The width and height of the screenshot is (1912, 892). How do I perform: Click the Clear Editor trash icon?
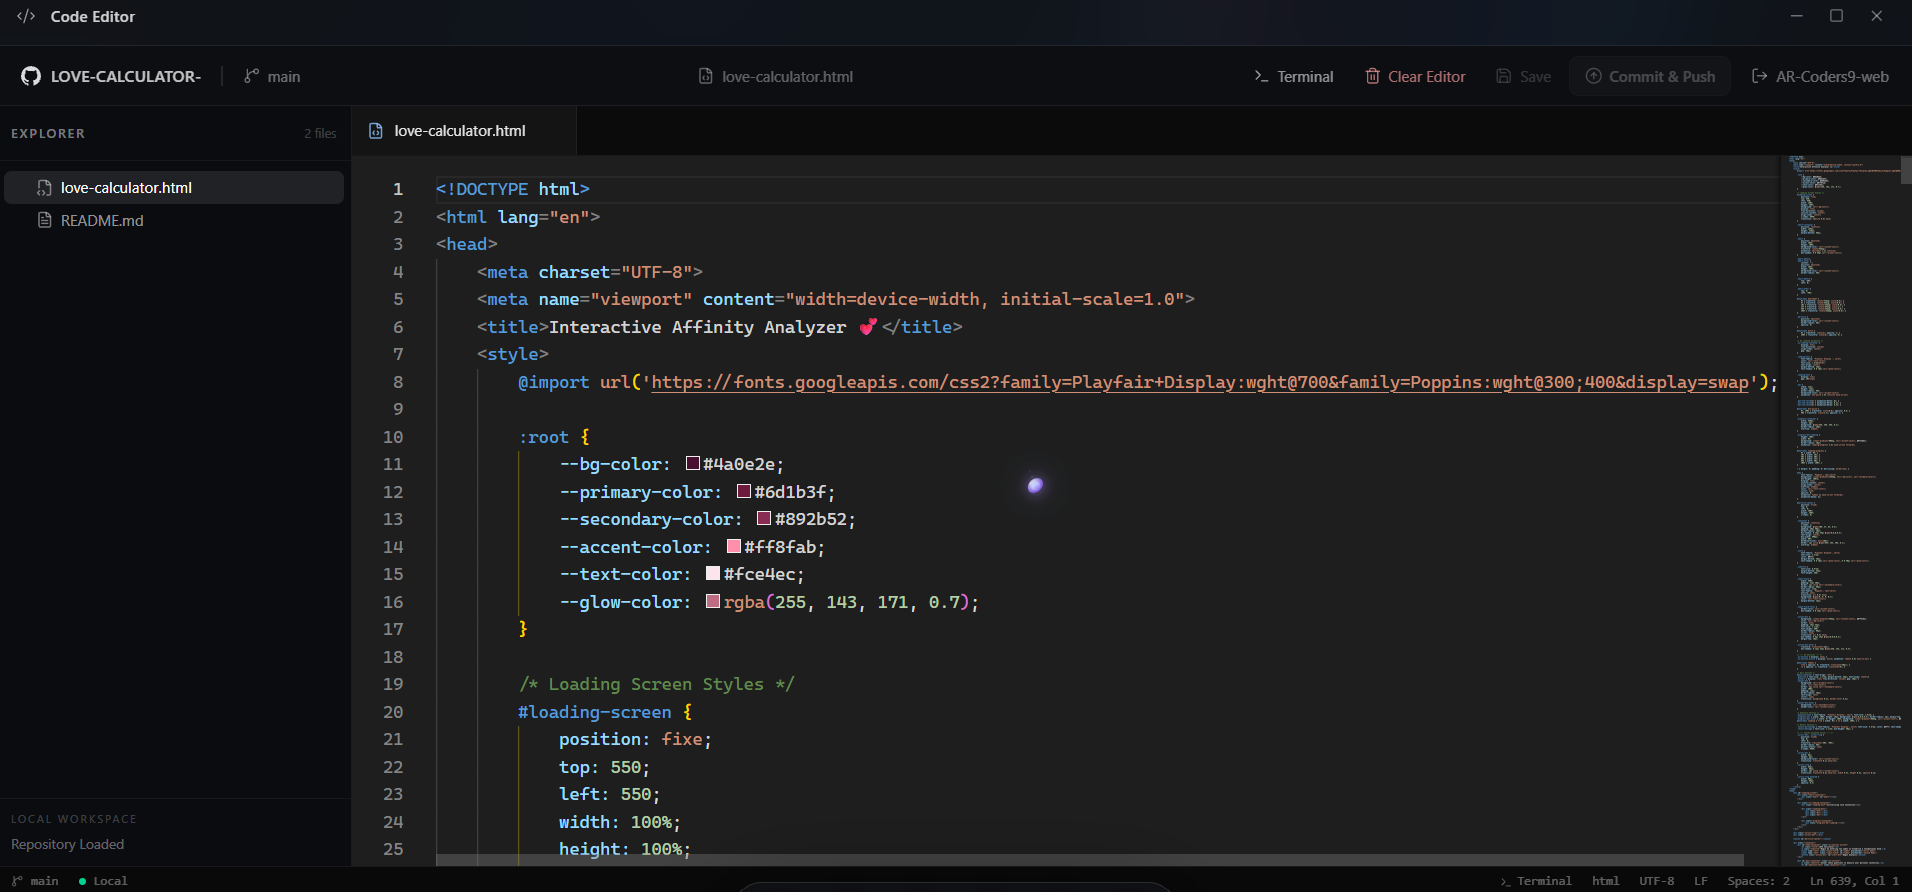pos(1373,76)
